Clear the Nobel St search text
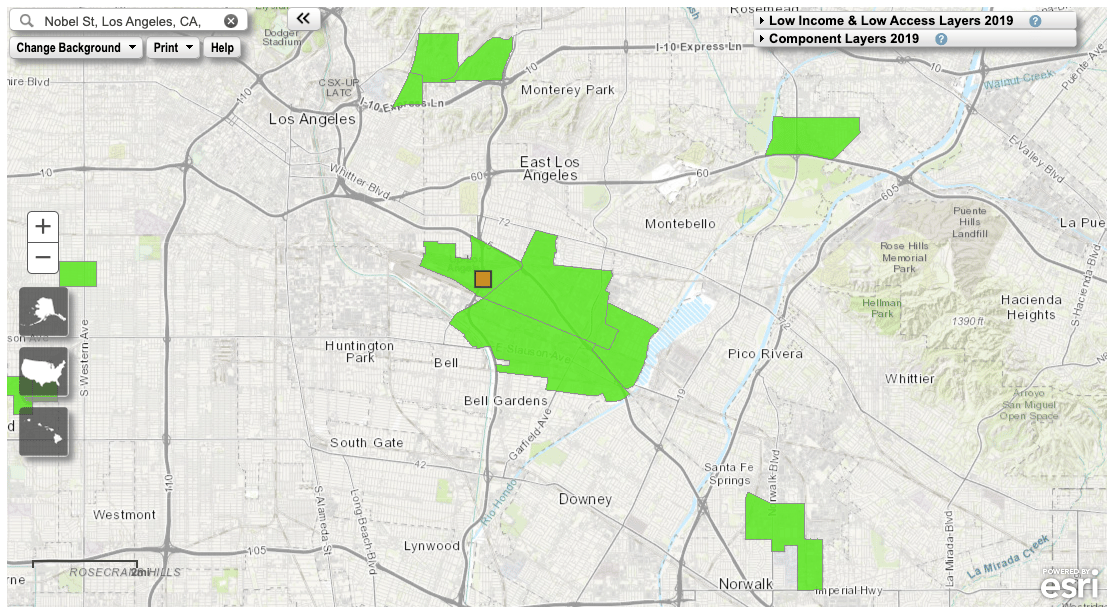Viewport: 1116px width, 613px height. [x=231, y=21]
